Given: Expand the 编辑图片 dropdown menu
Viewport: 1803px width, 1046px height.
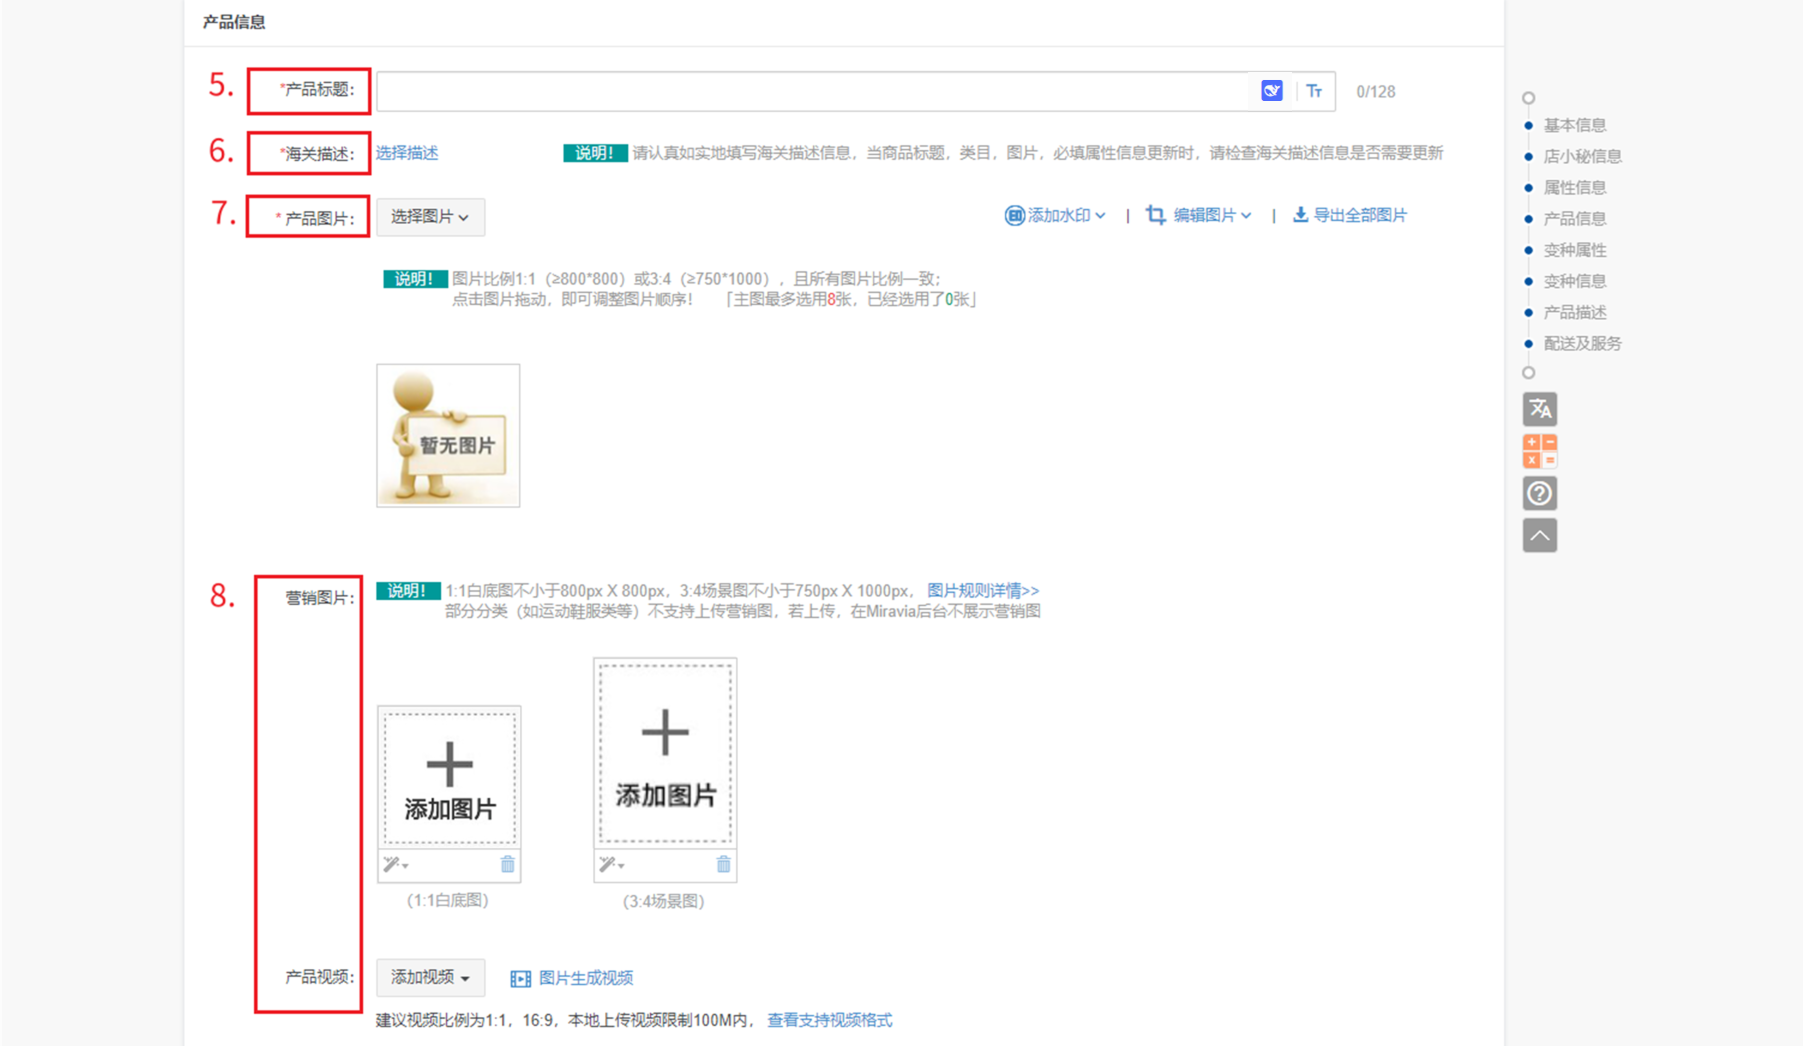Looking at the screenshot, I should point(1246,215).
